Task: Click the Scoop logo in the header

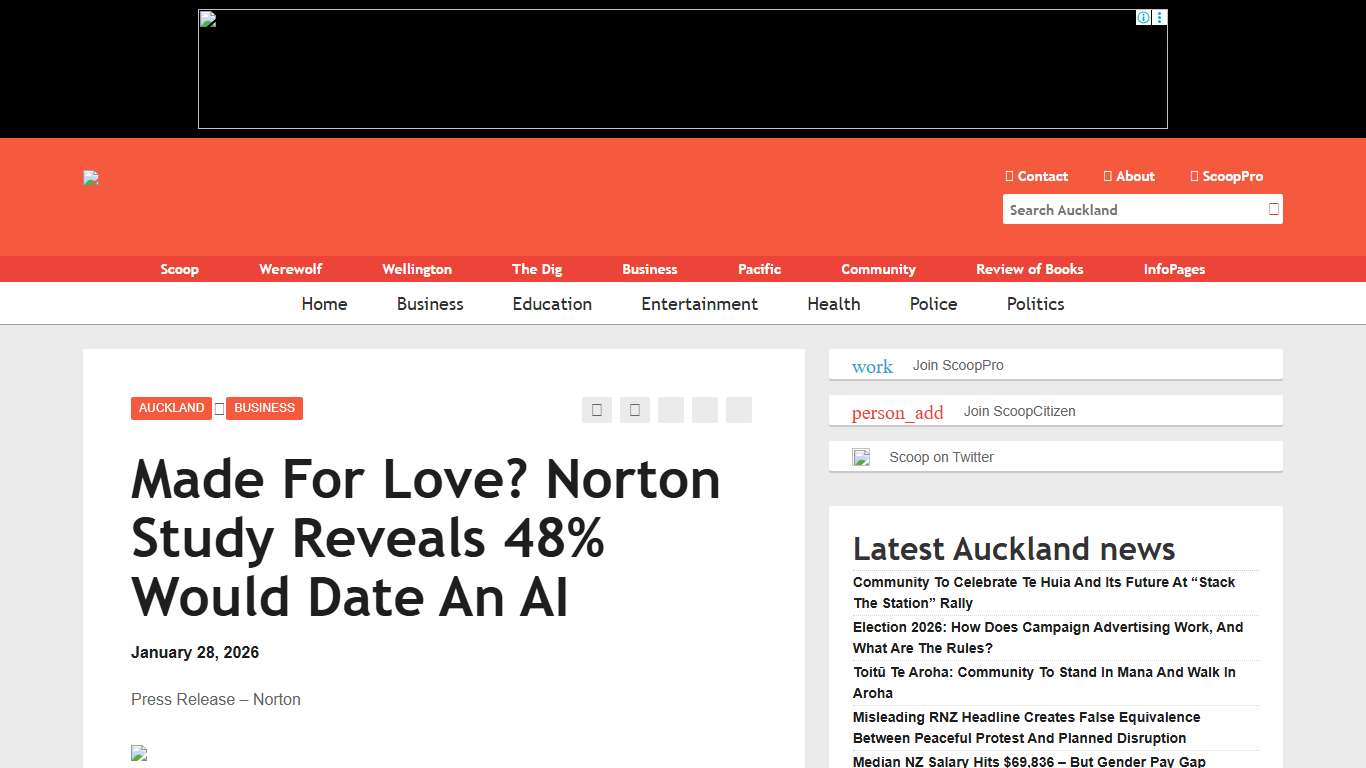Action: pos(90,178)
